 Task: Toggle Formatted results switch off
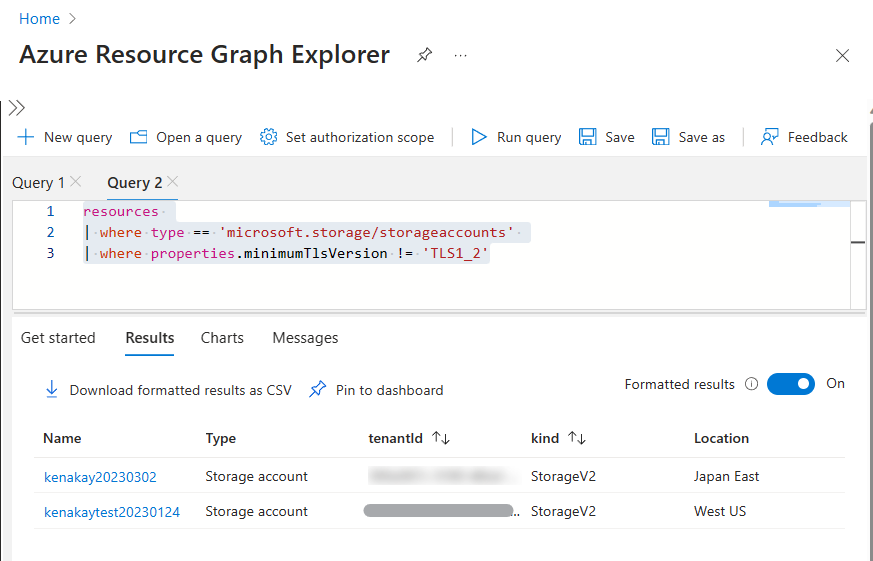click(791, 384)
